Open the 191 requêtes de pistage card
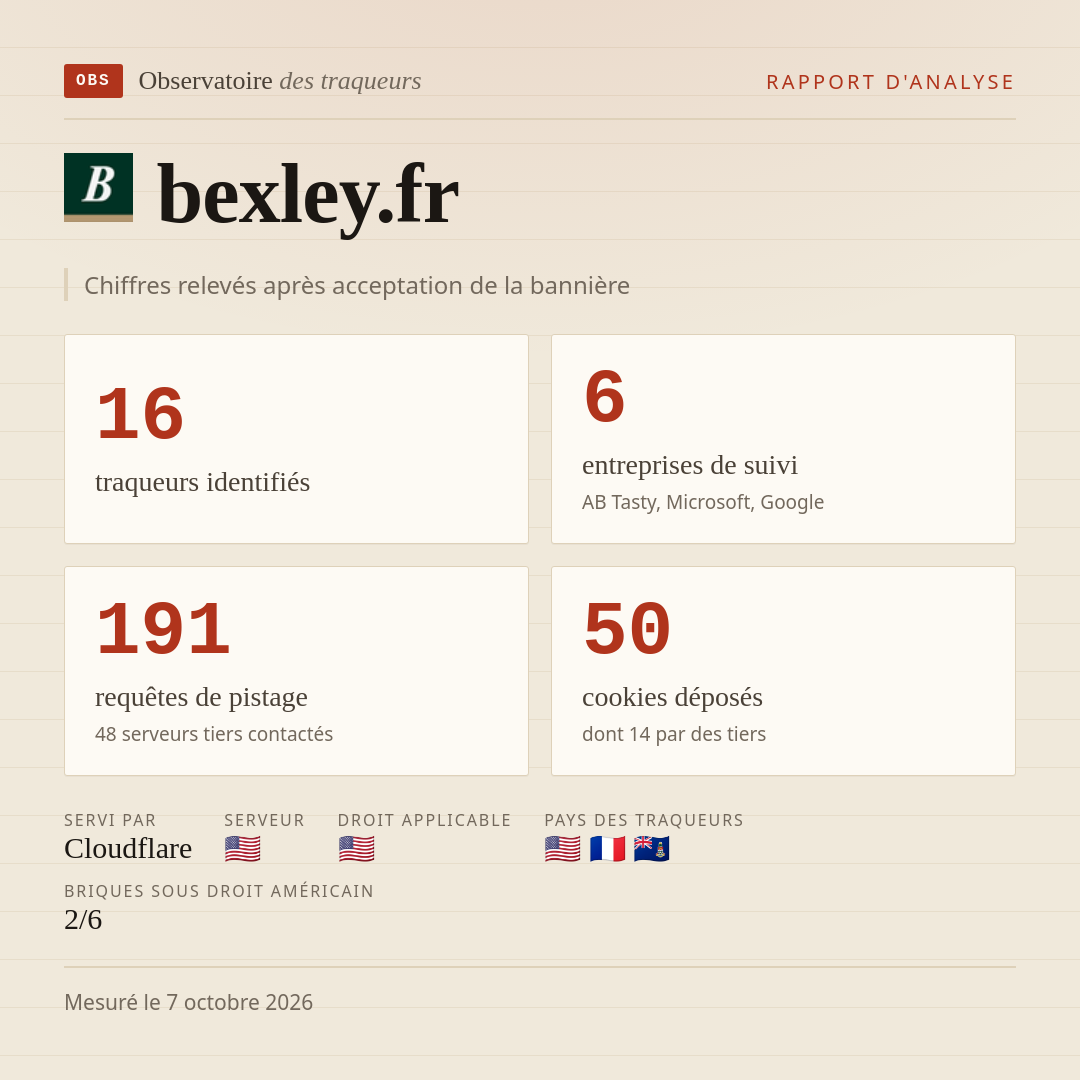Viewport: 1080px width, 1080px height. pyautogui.click(x=296, y=671)
